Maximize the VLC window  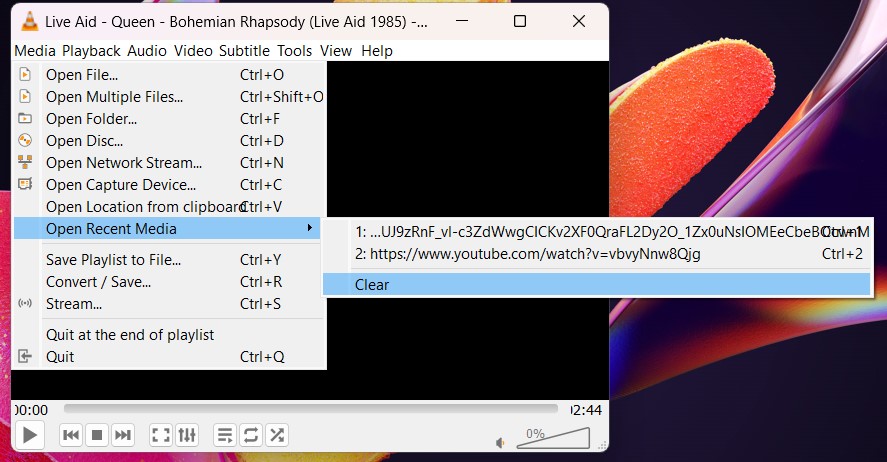(x=520, y=21)
